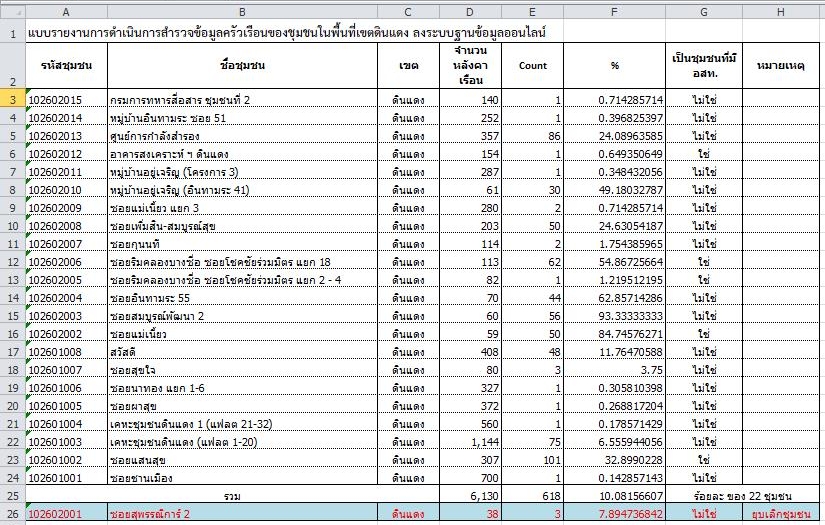
Task: Select the 'หมายเหตุ' header cell
Action: point(782,66)
